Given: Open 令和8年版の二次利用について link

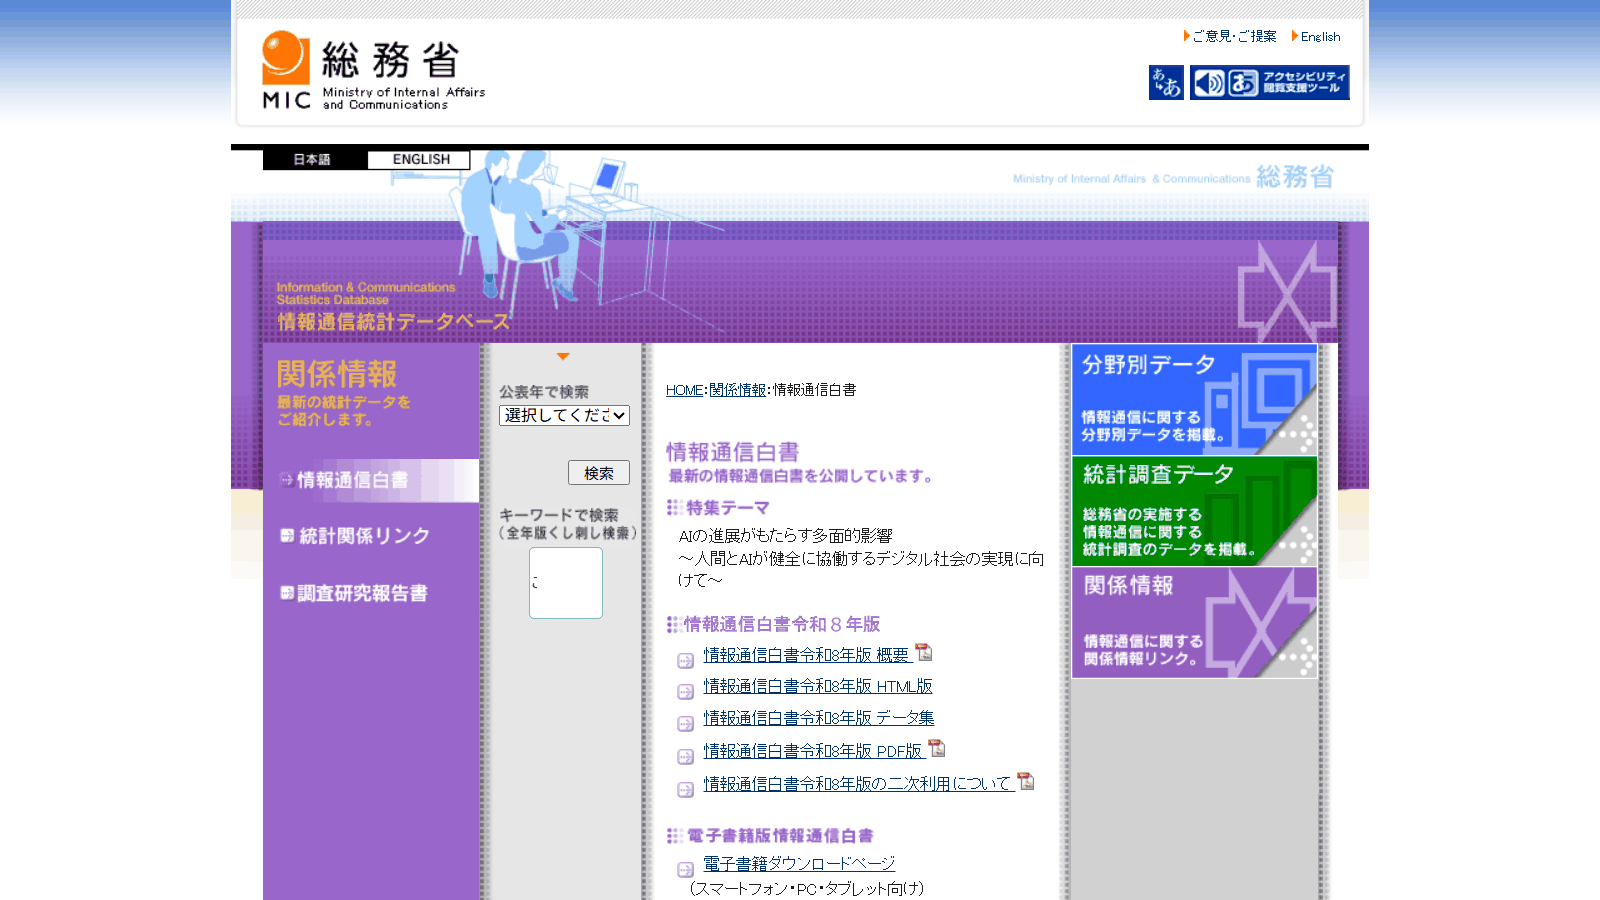Looking at the screenshot, I should tap(858, 784).
